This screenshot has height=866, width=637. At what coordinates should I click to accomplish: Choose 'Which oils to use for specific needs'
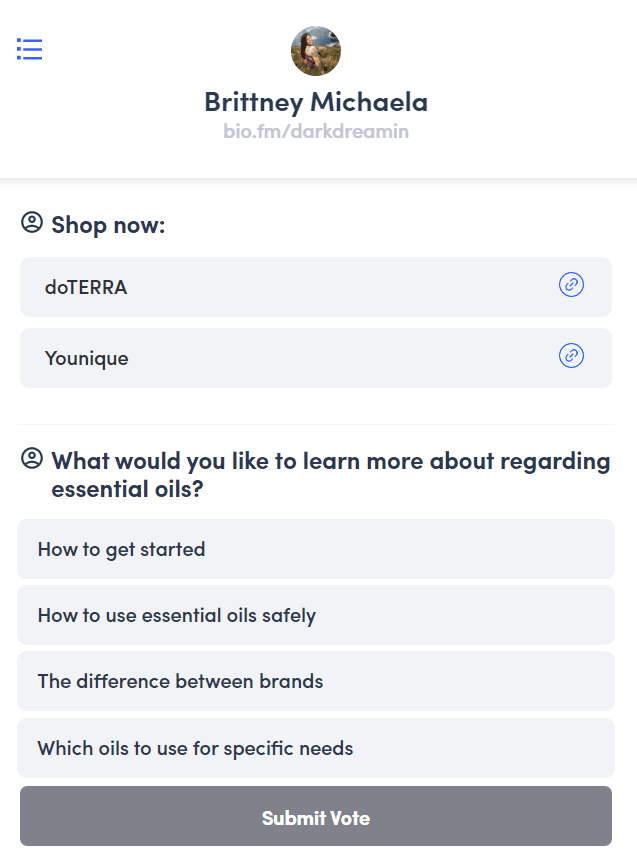tap(316, 748)
